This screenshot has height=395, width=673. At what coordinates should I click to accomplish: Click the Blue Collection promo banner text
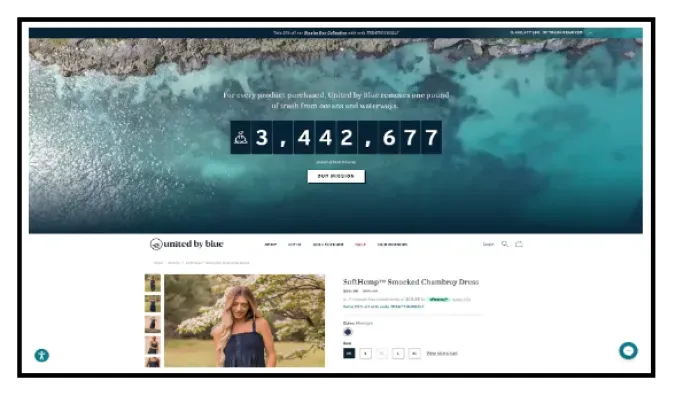click(x=336, y=33)
